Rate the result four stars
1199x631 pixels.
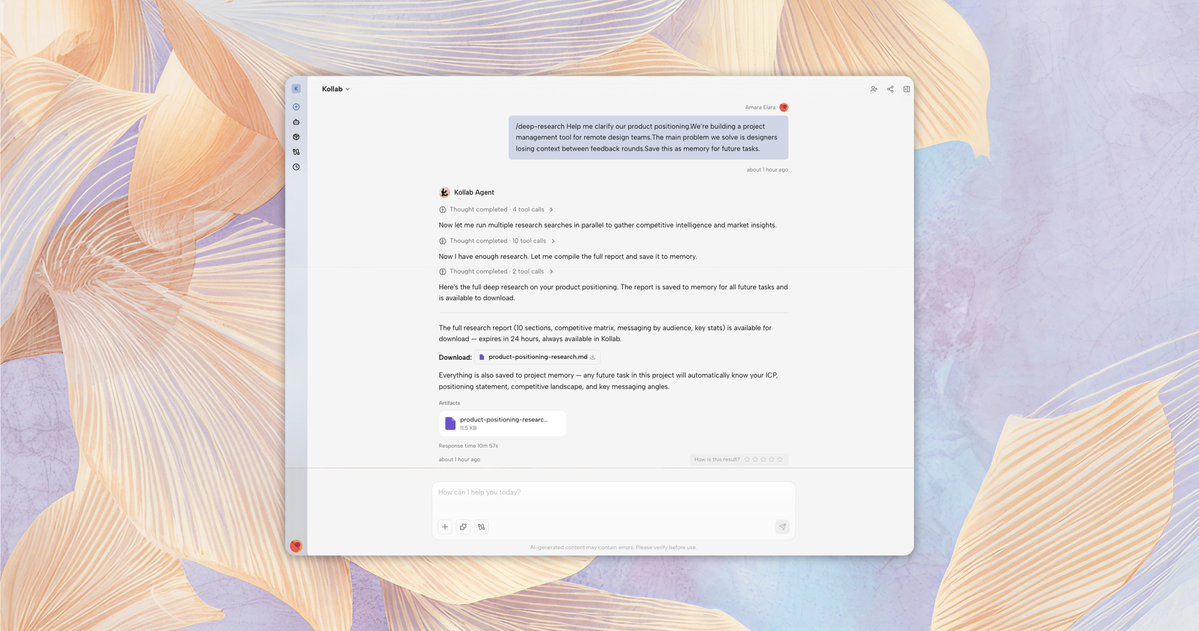pyautogui.click(x=772, y=460)
